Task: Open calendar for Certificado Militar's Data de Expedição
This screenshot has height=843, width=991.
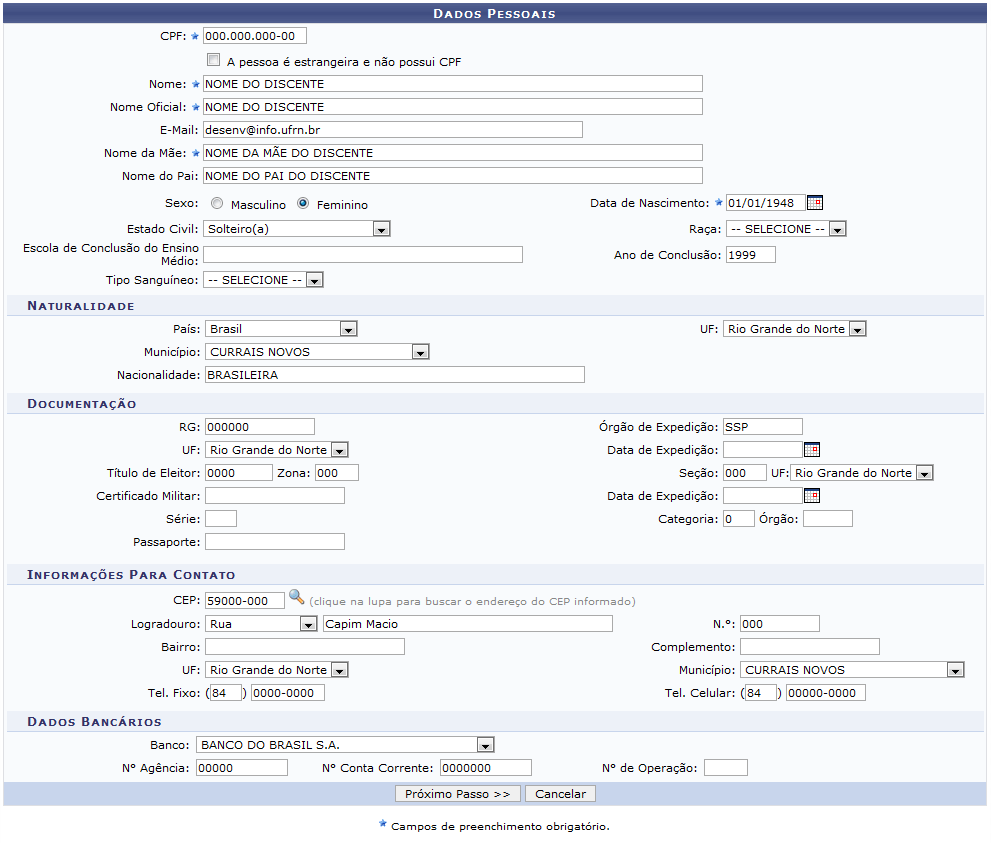Action: coord(812,495)
